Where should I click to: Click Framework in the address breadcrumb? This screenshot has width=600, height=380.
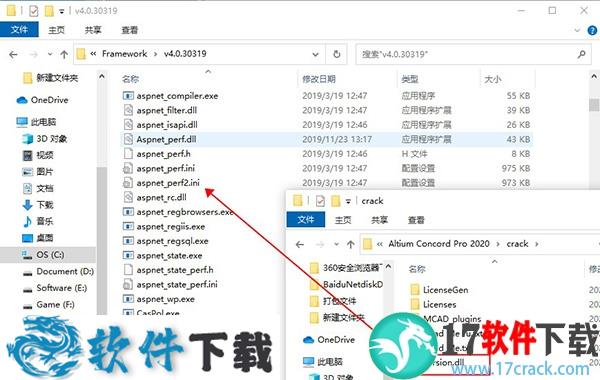[124, 54]
